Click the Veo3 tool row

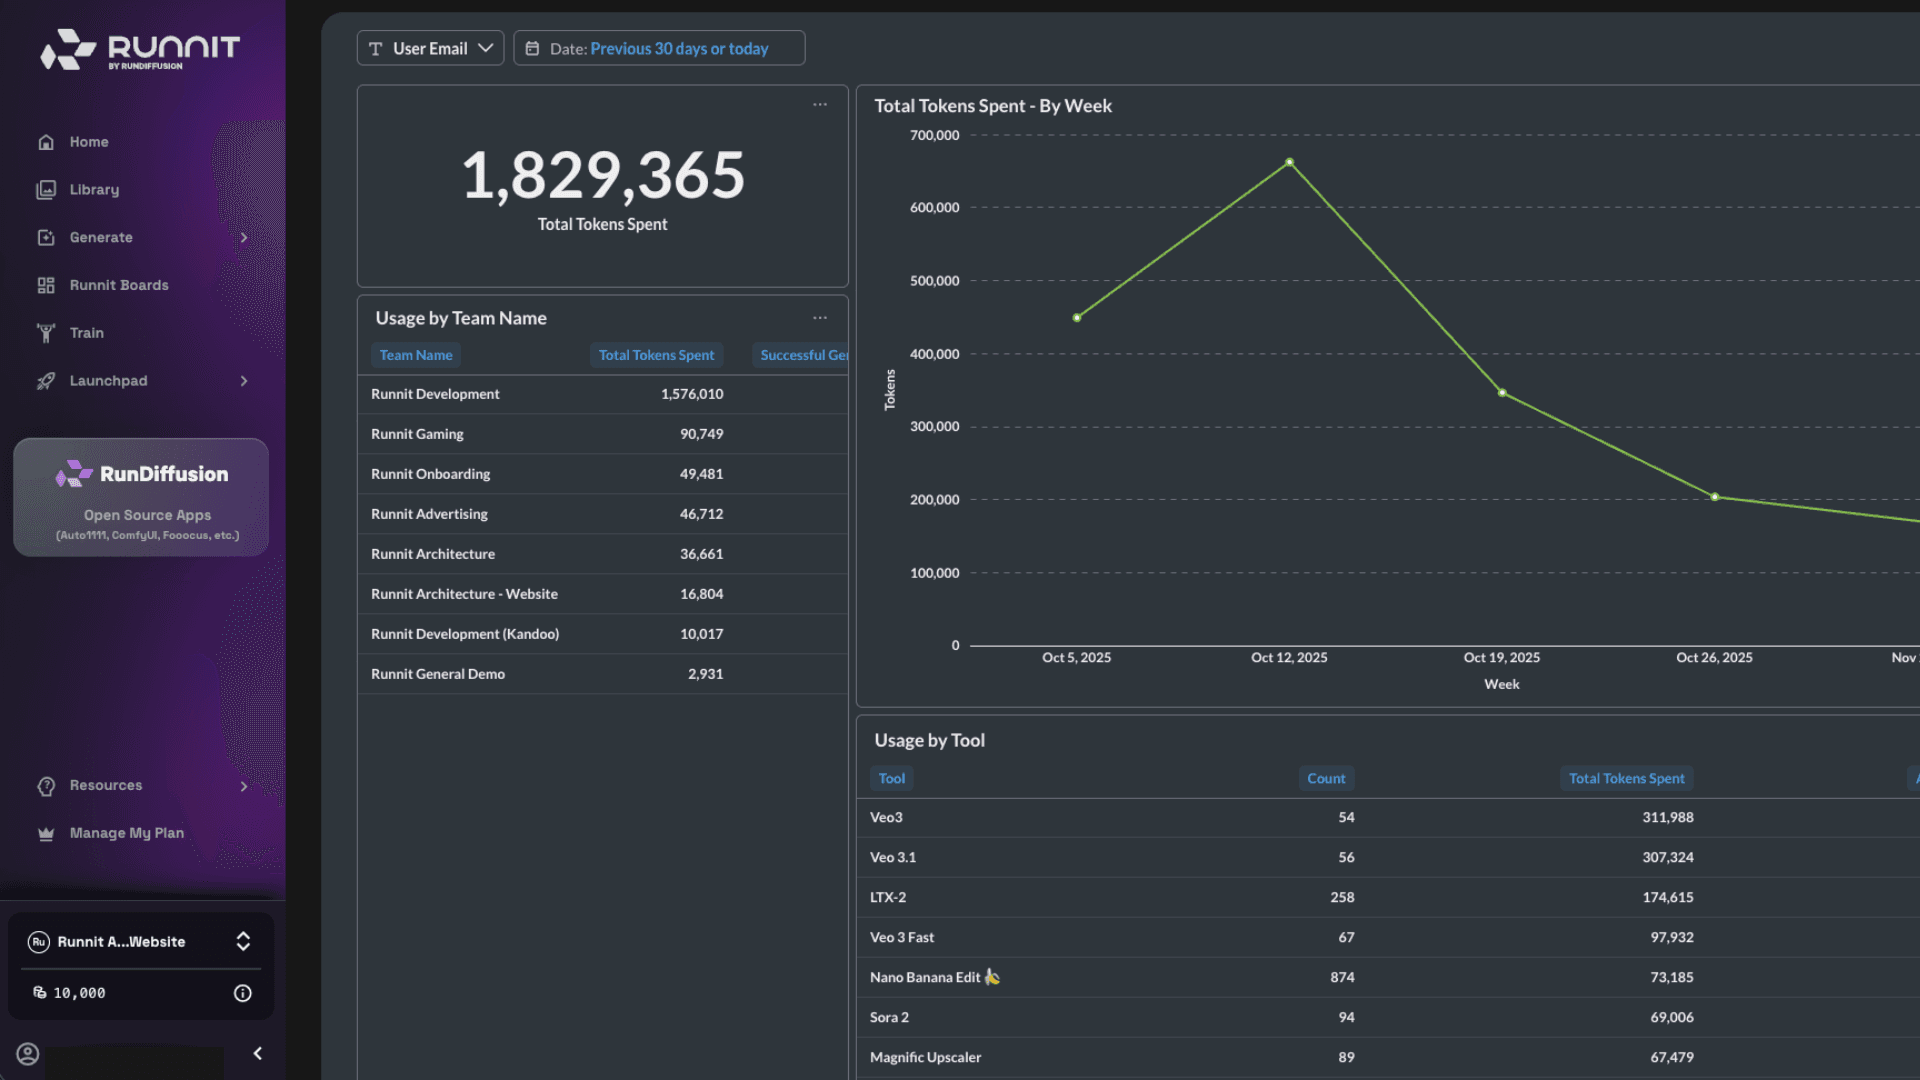(1388, 818)
